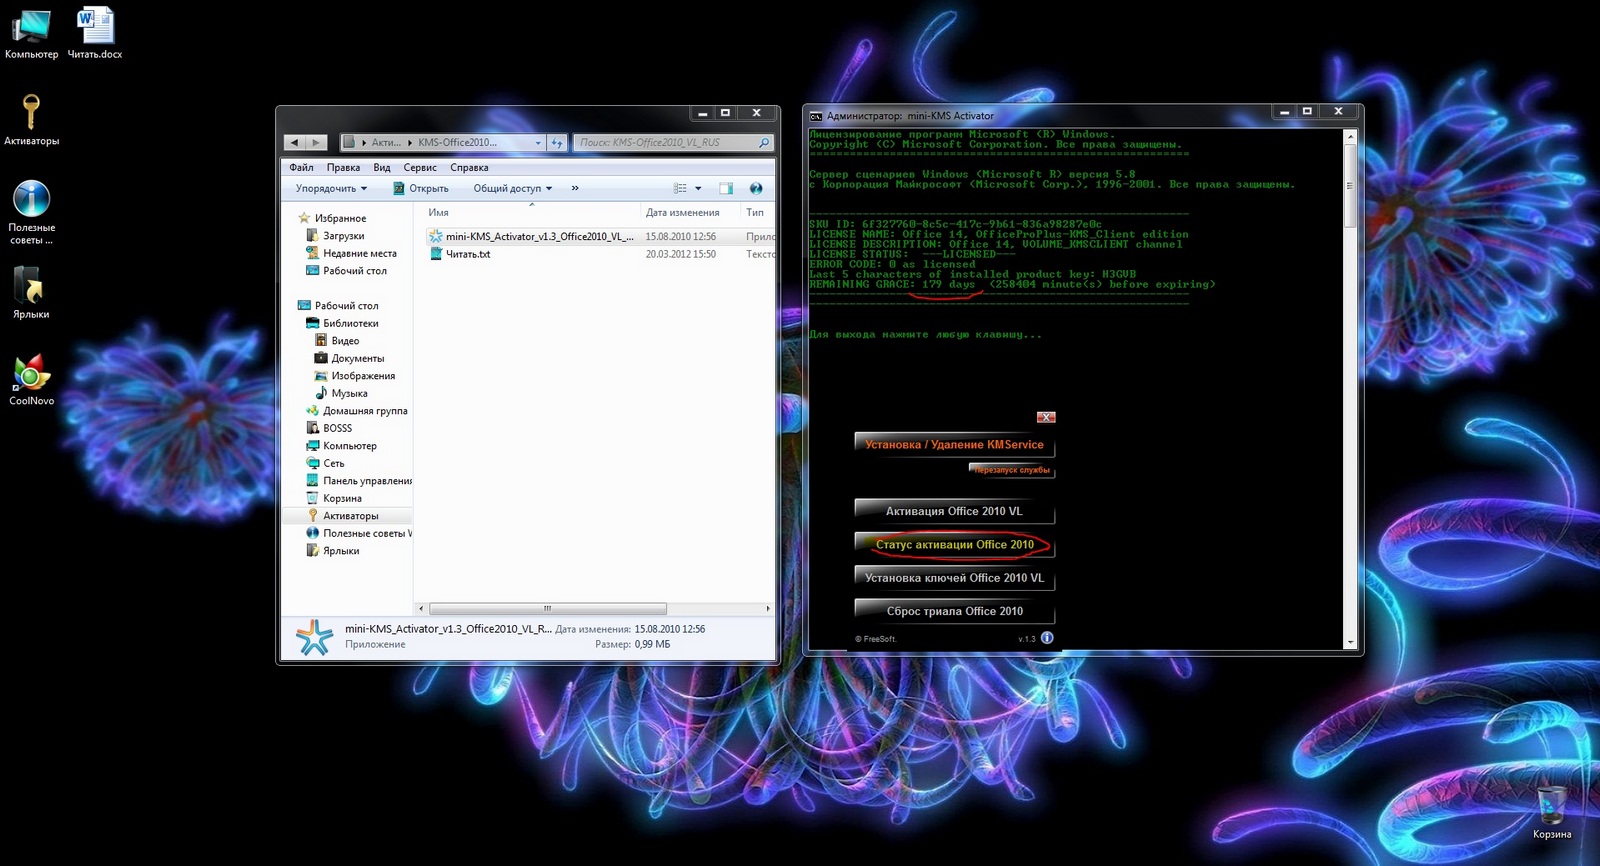Select the Корзина recycle bin on the desktop
The image size is (1600, 866).
coord(1551,812)
